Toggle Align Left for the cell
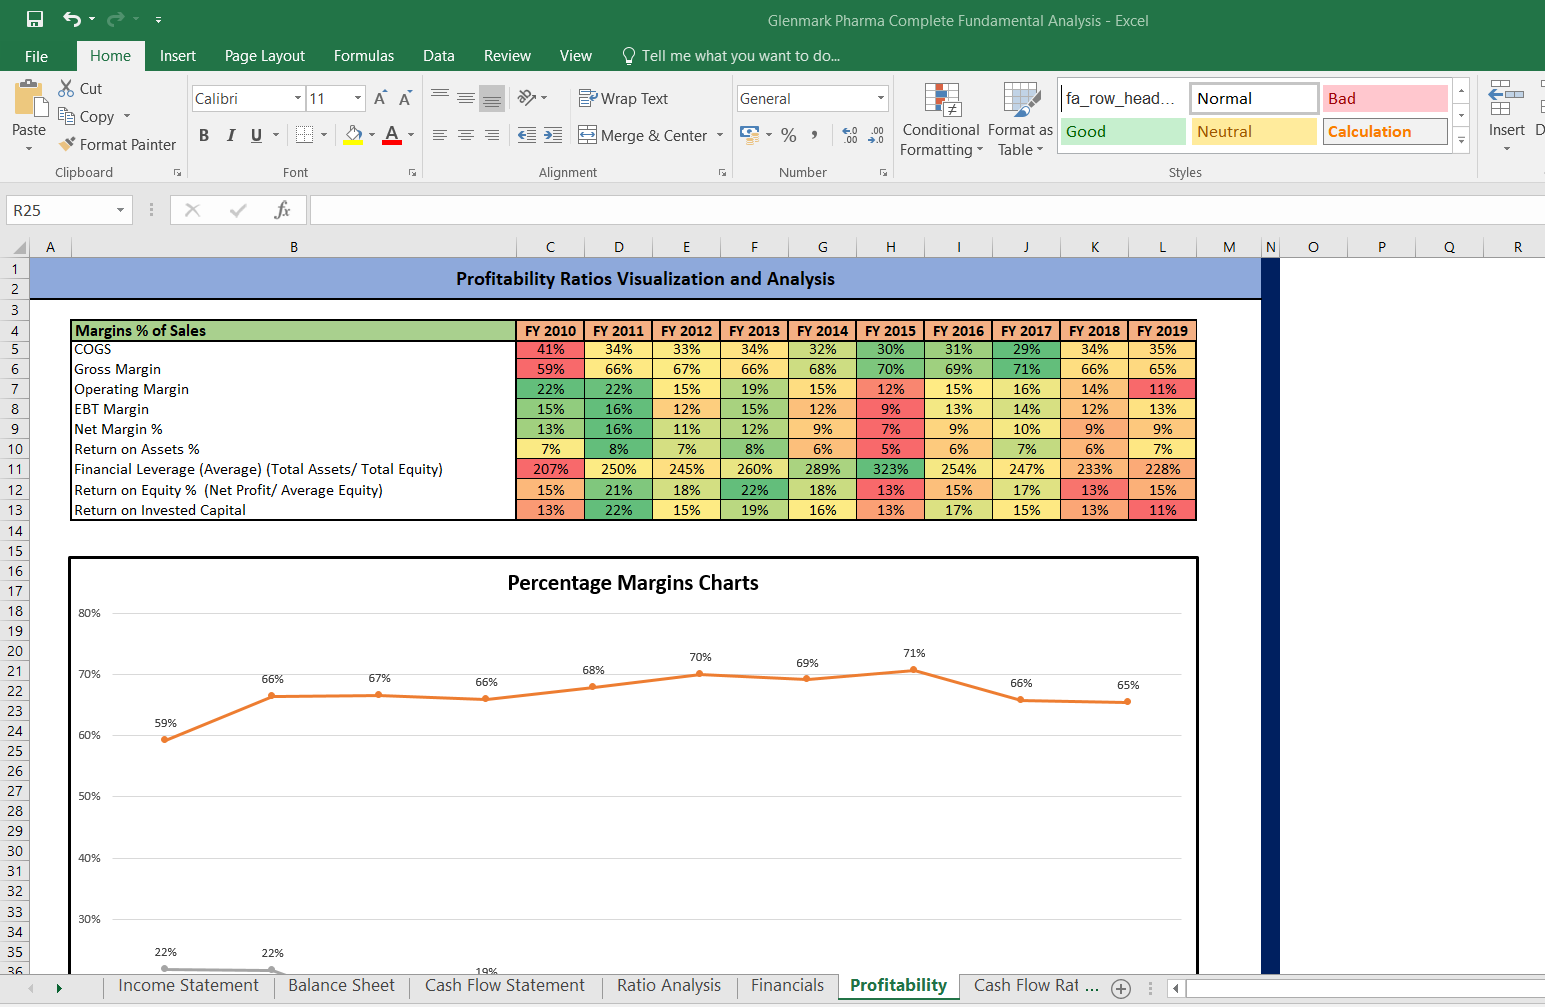1545x1007 pixels. coord(440,135)
